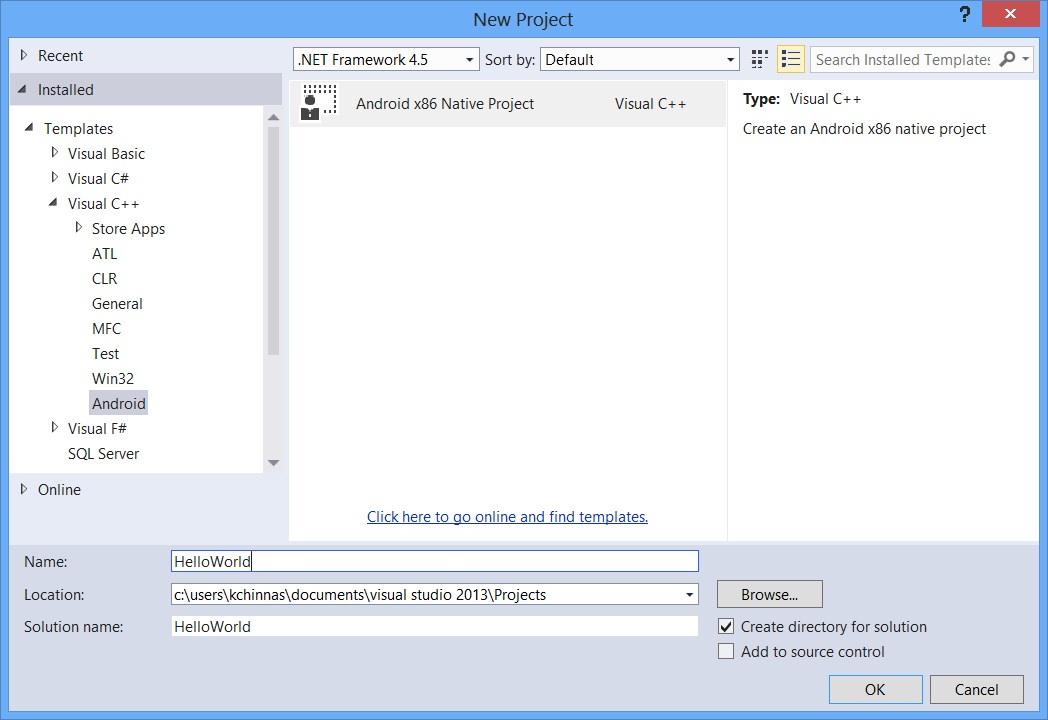Viewport: 1048px width, 720px height.
Task: Open the Sort by dropdown
Action: (x=639, y=60)
